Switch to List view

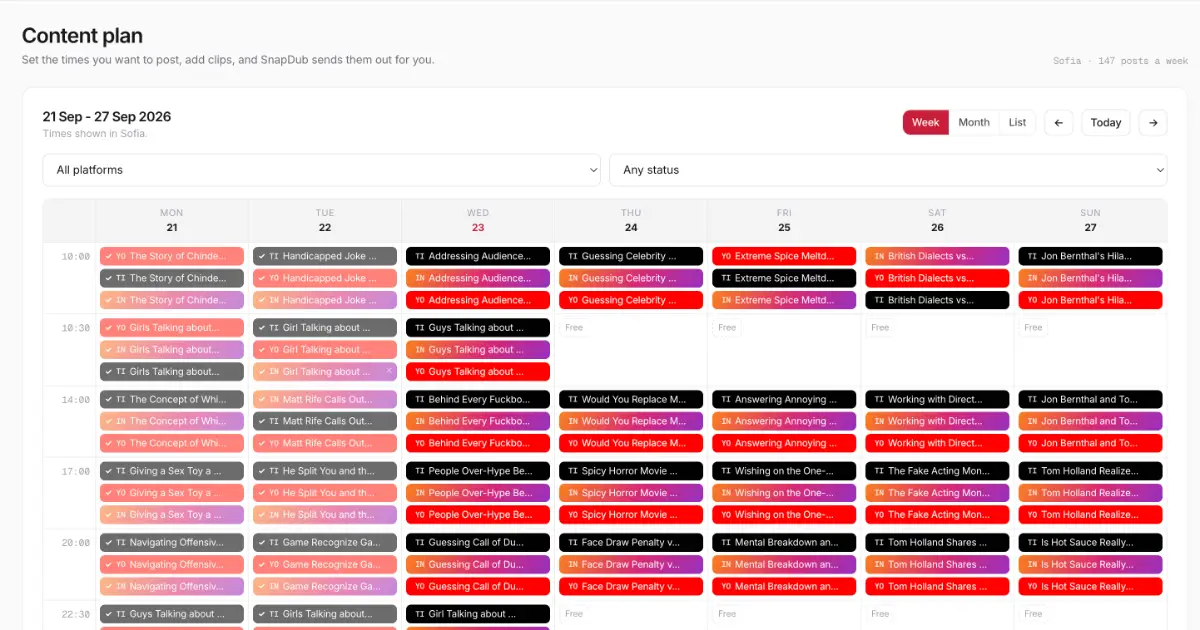1017,123
